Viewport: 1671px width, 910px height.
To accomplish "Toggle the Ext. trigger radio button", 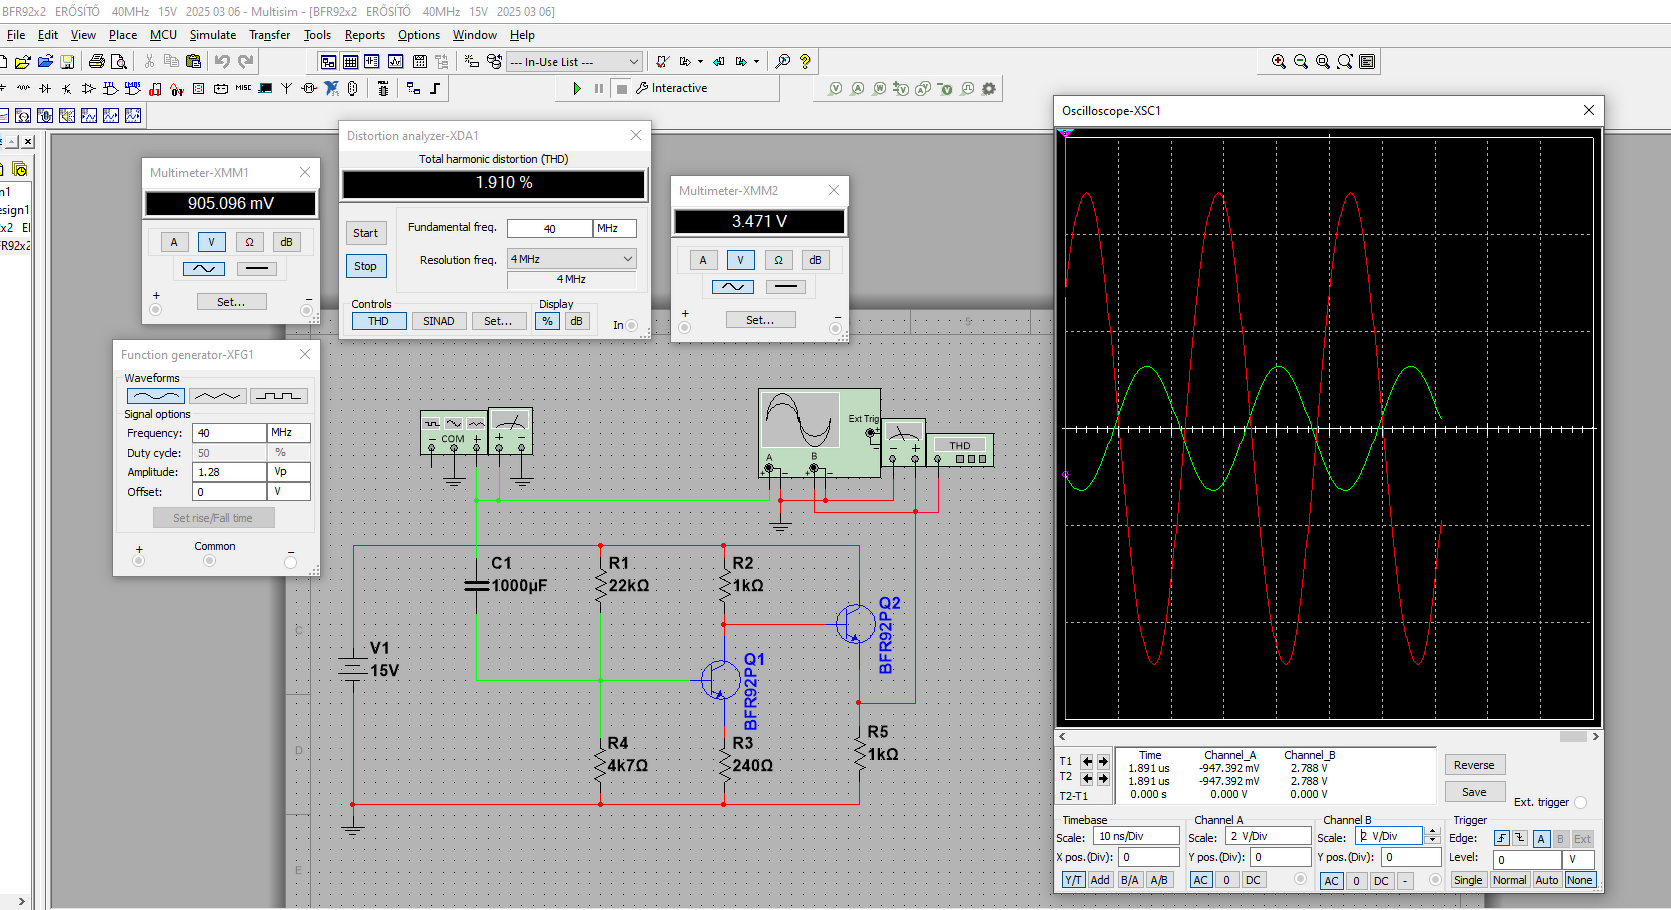I will (1580, 802).
